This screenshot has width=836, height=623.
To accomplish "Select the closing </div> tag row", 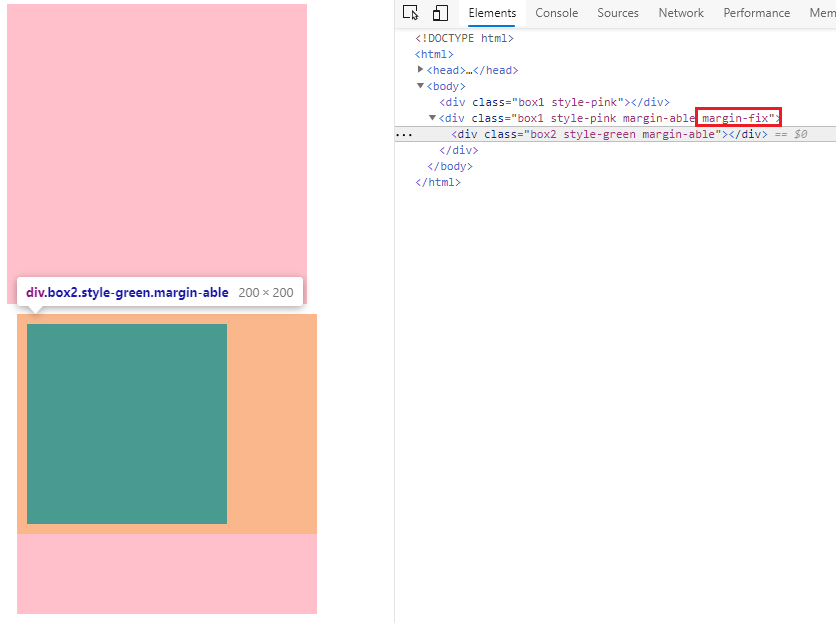I will (x=459, y=150).
